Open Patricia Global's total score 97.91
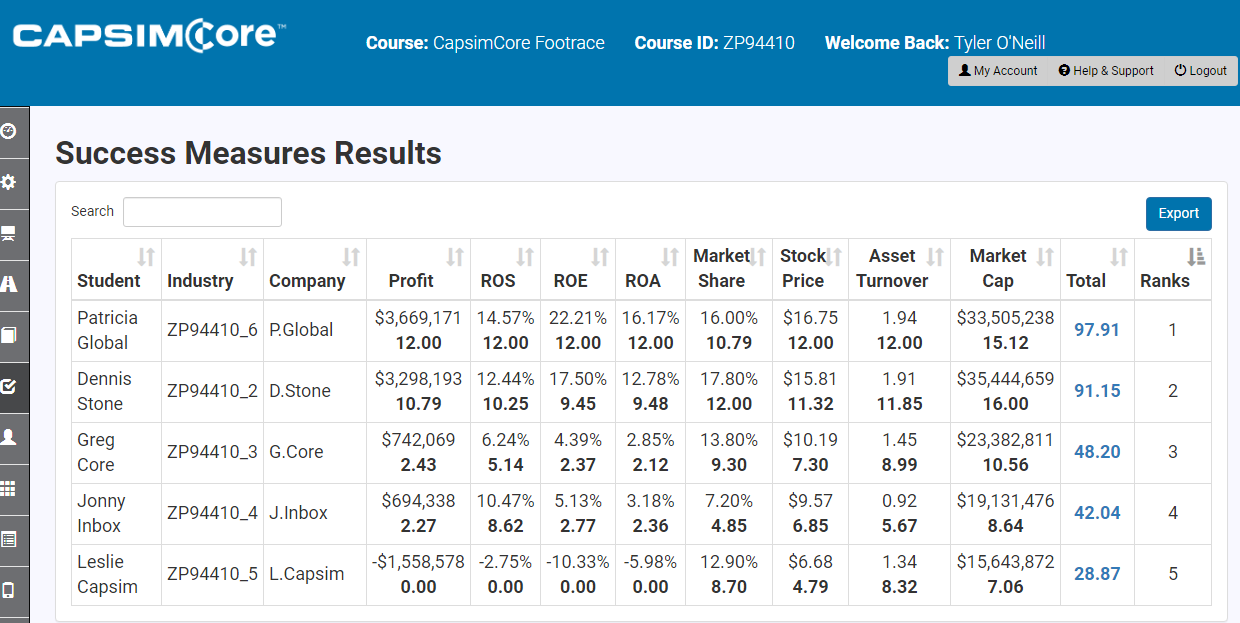The image size is (1240, 623). point(1097,330)
